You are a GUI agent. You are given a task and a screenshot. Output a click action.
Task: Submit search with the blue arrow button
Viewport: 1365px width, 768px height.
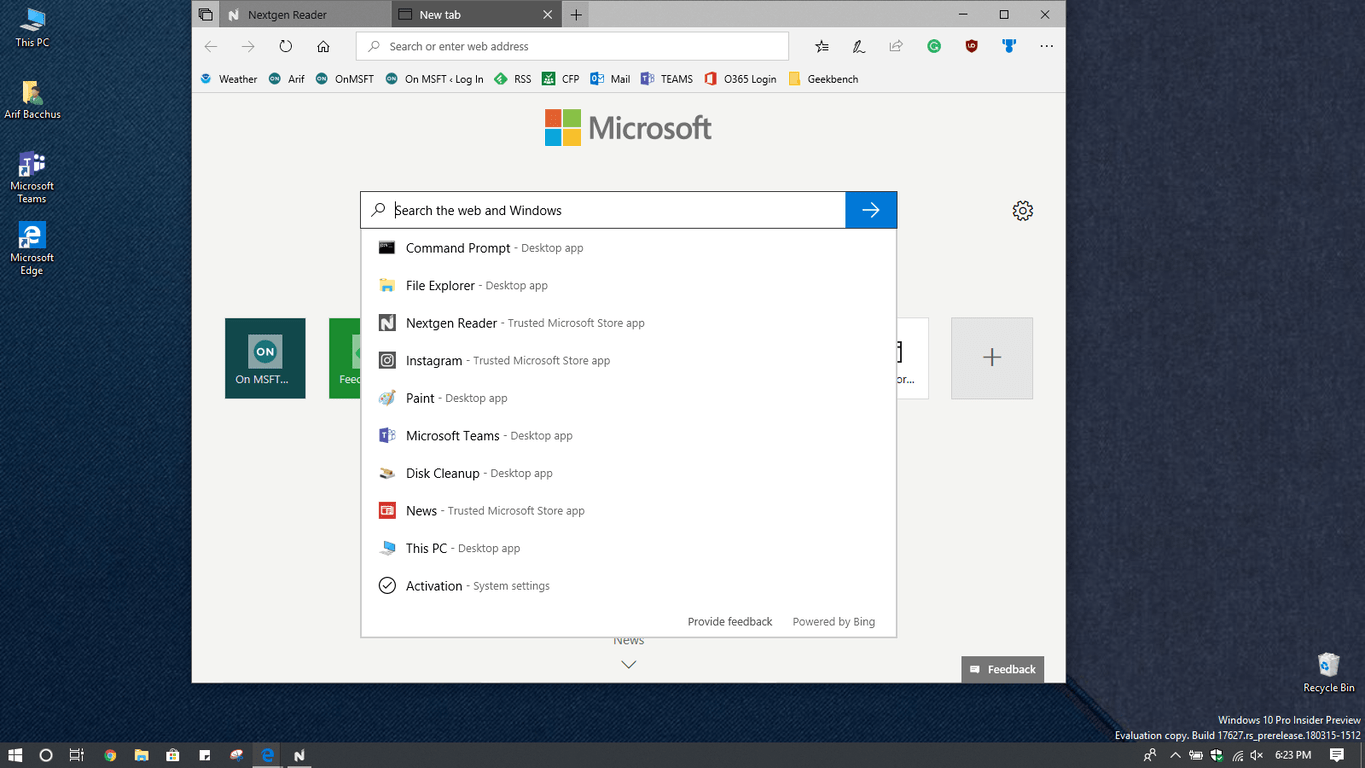(871, 210)
